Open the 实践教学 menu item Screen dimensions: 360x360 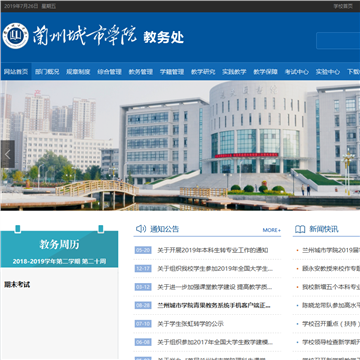pyautogui.click(x=234, y=72)
